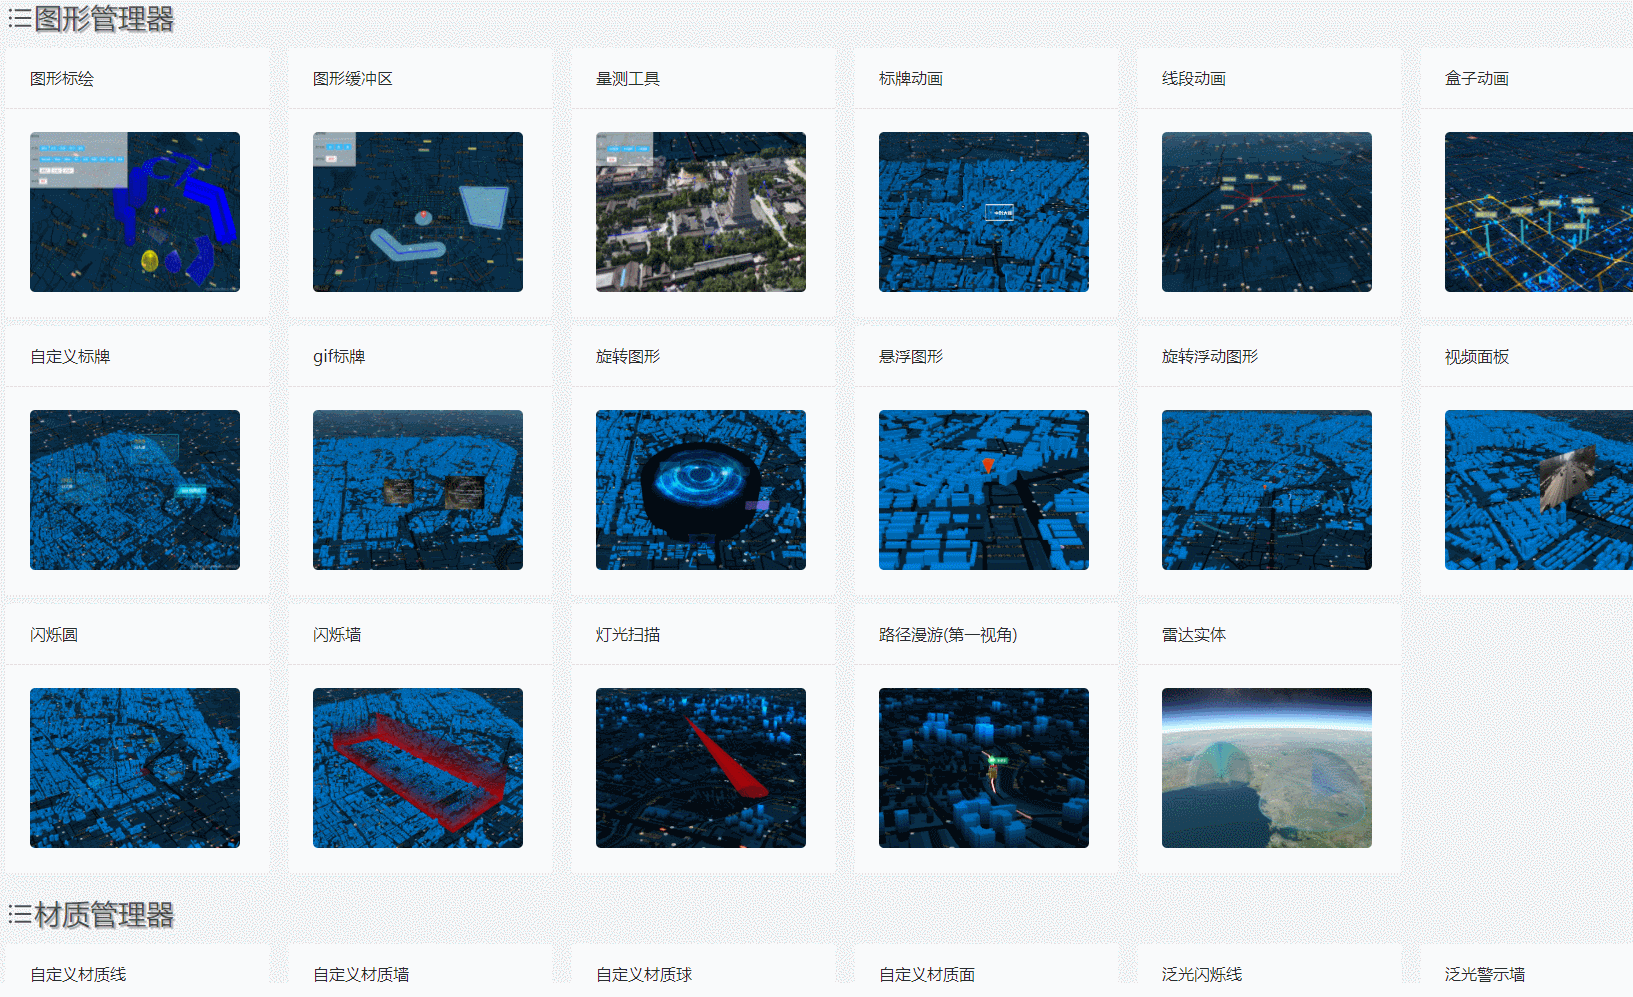Select the 线段动画 card title
The image size is (1633, 997).
[1194, 79]
